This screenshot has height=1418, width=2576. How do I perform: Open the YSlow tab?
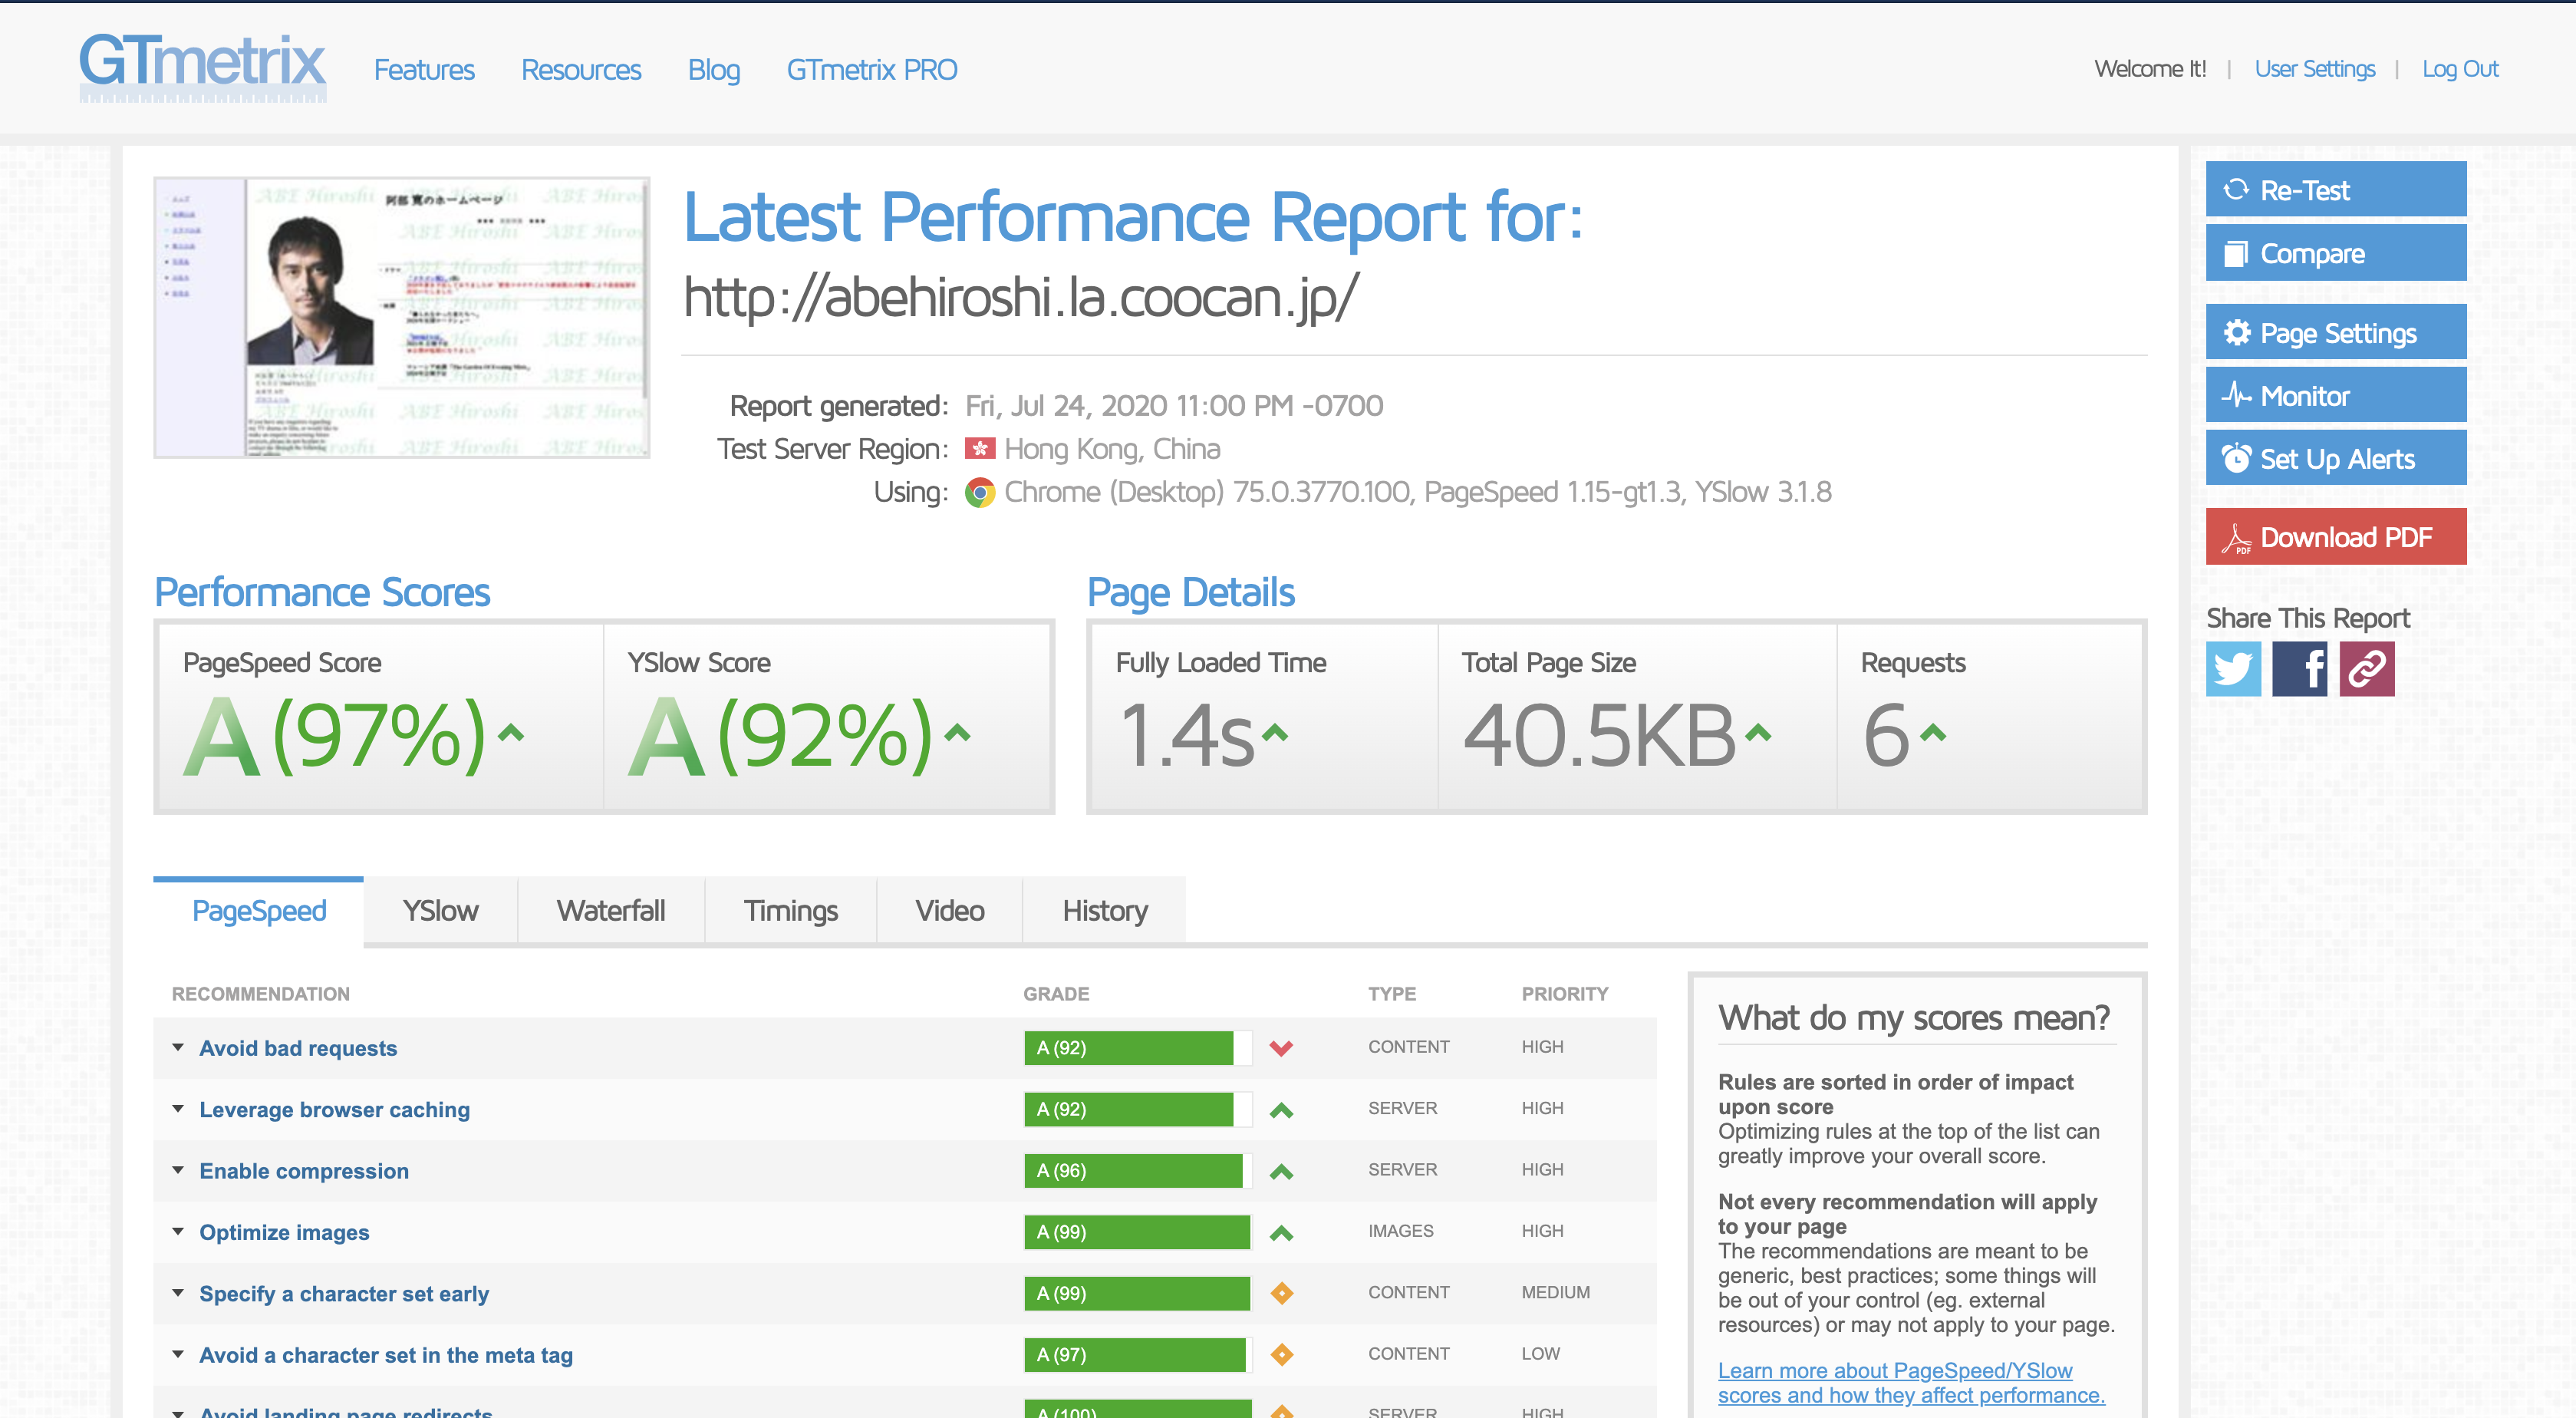[440, 911]
